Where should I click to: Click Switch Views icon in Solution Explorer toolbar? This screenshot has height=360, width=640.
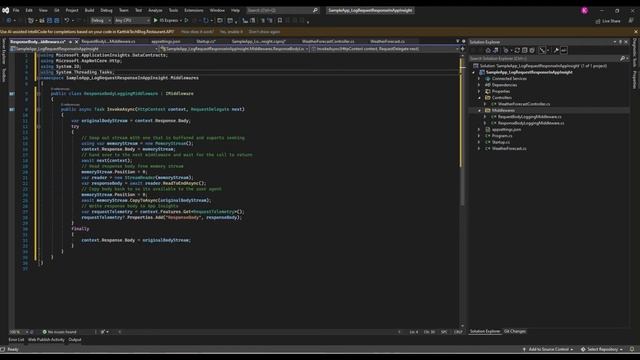[x=496, y=50]
